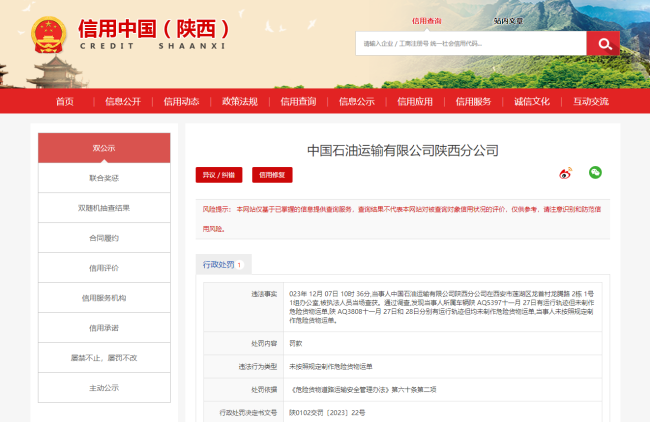The image size is (650, 422).
Task: Open 信用应用 in the navigation bar
Action: [415, 102]
